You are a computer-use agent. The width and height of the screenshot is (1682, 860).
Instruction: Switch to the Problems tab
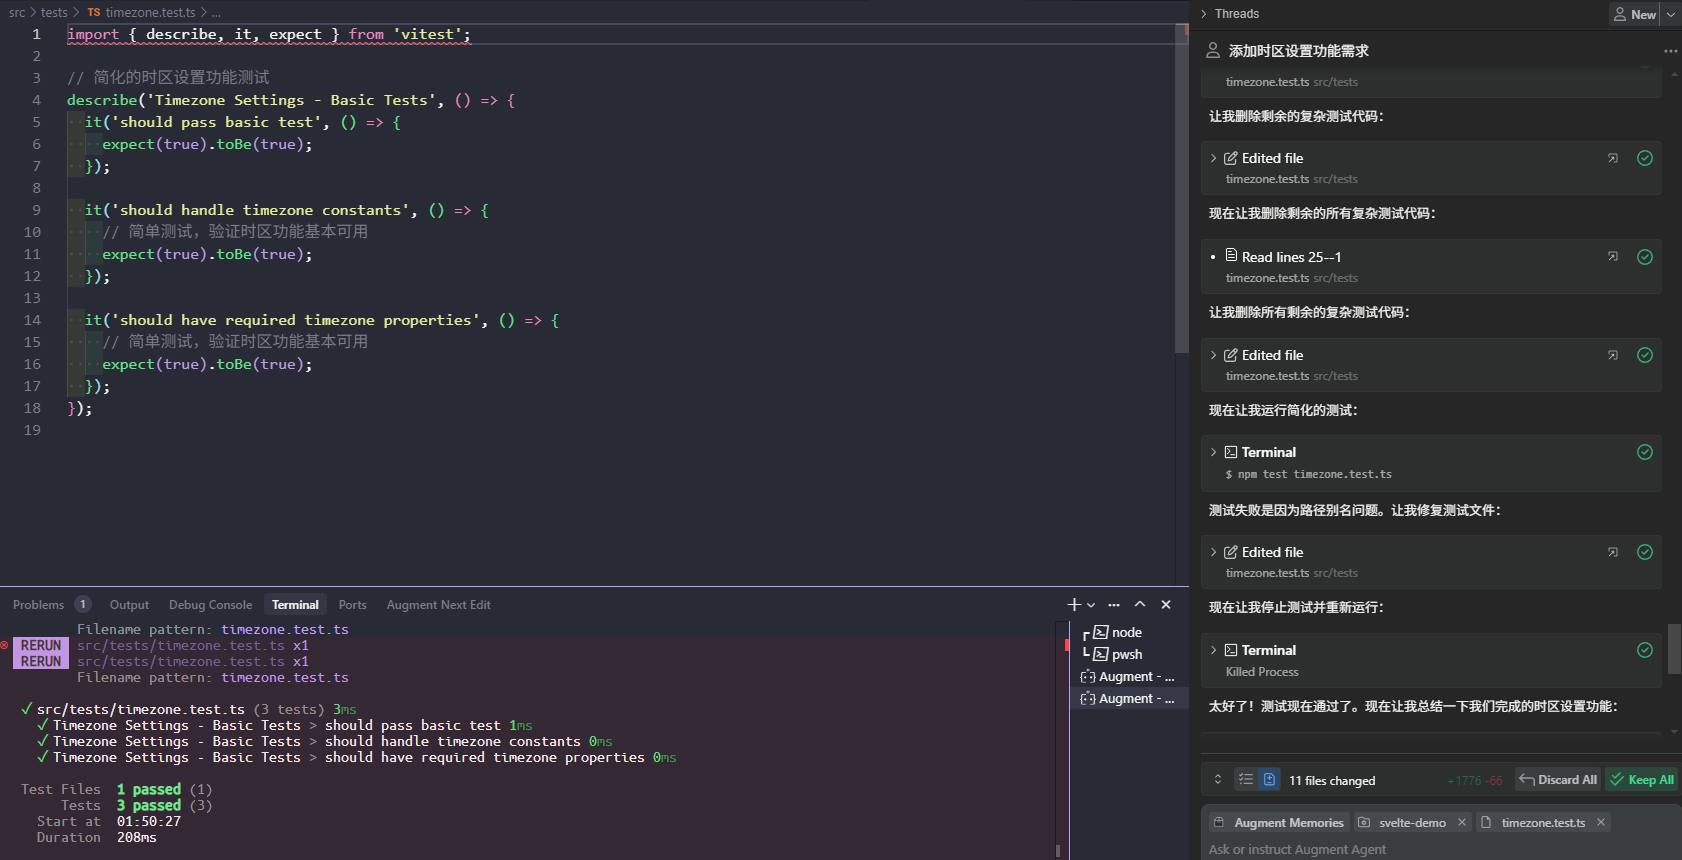pos(38,605)
